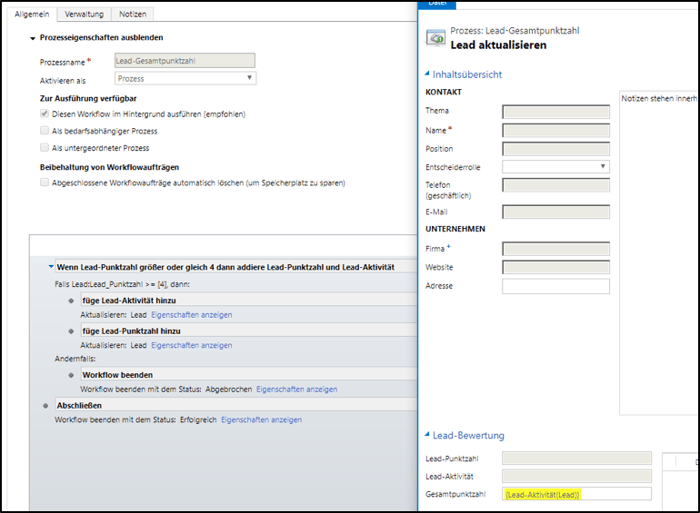Click the bullet beside füge Lead-Aktivität hinzu
700x513 pixels.
(71, 301)
